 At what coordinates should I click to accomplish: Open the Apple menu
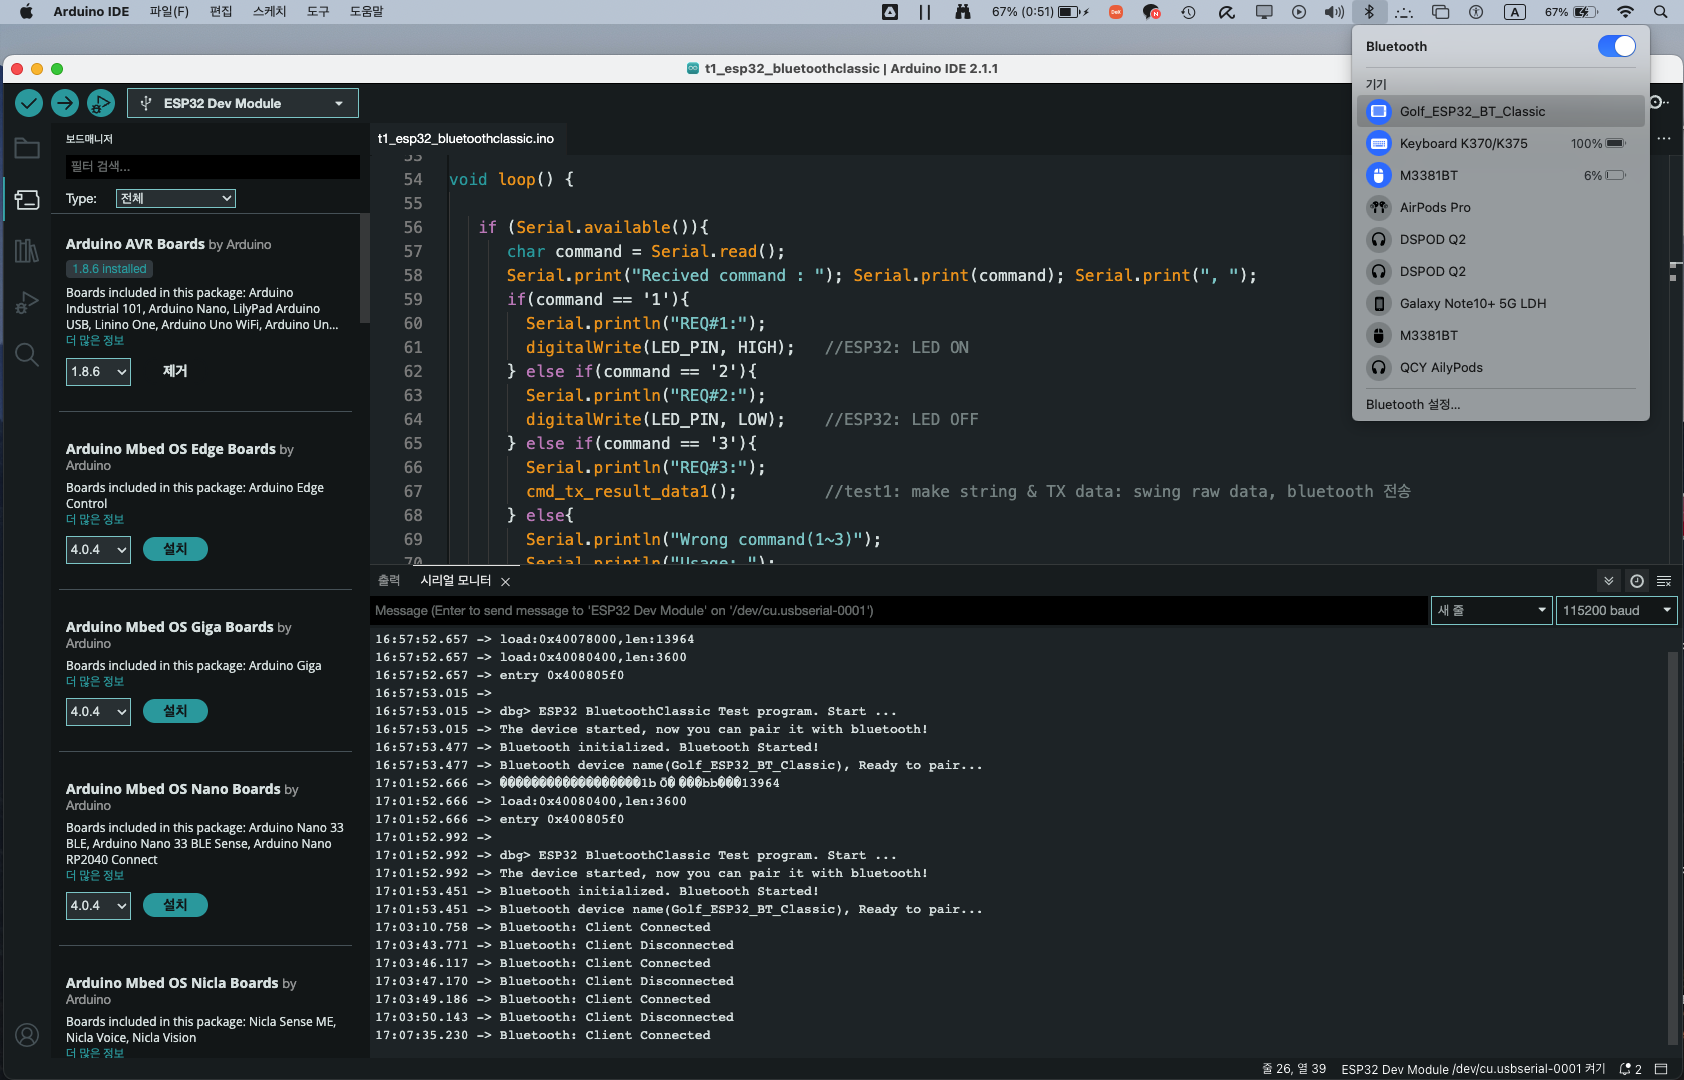(x=26, y=12)
